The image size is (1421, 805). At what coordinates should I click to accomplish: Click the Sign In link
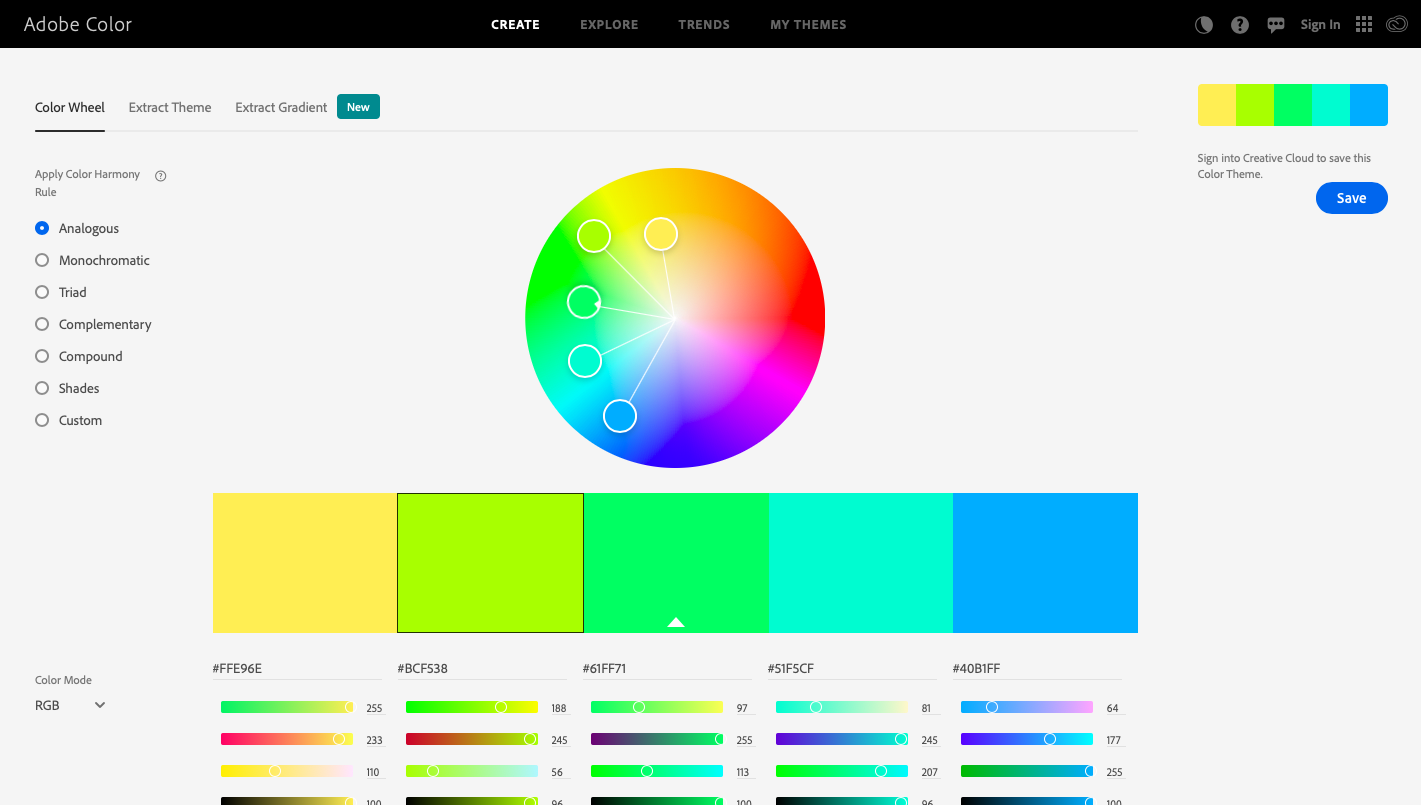1320,24
